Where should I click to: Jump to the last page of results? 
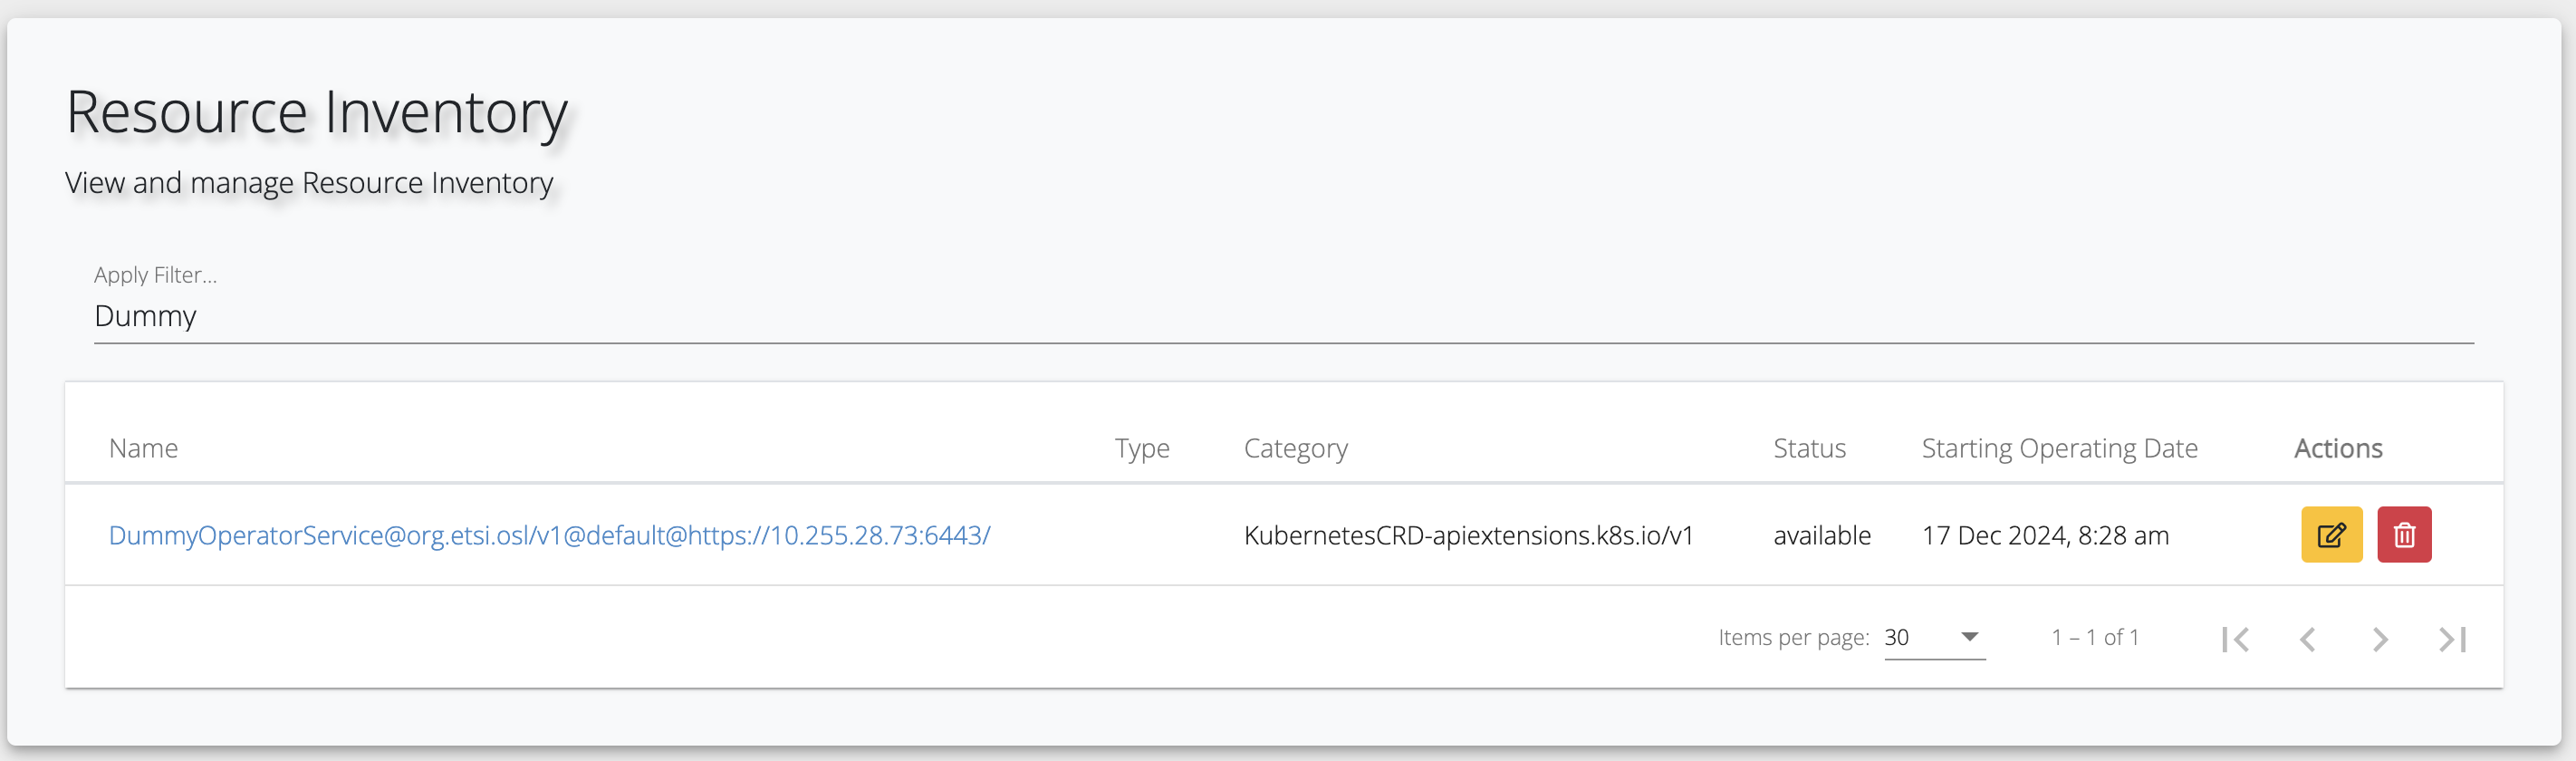pos(2452,639)
